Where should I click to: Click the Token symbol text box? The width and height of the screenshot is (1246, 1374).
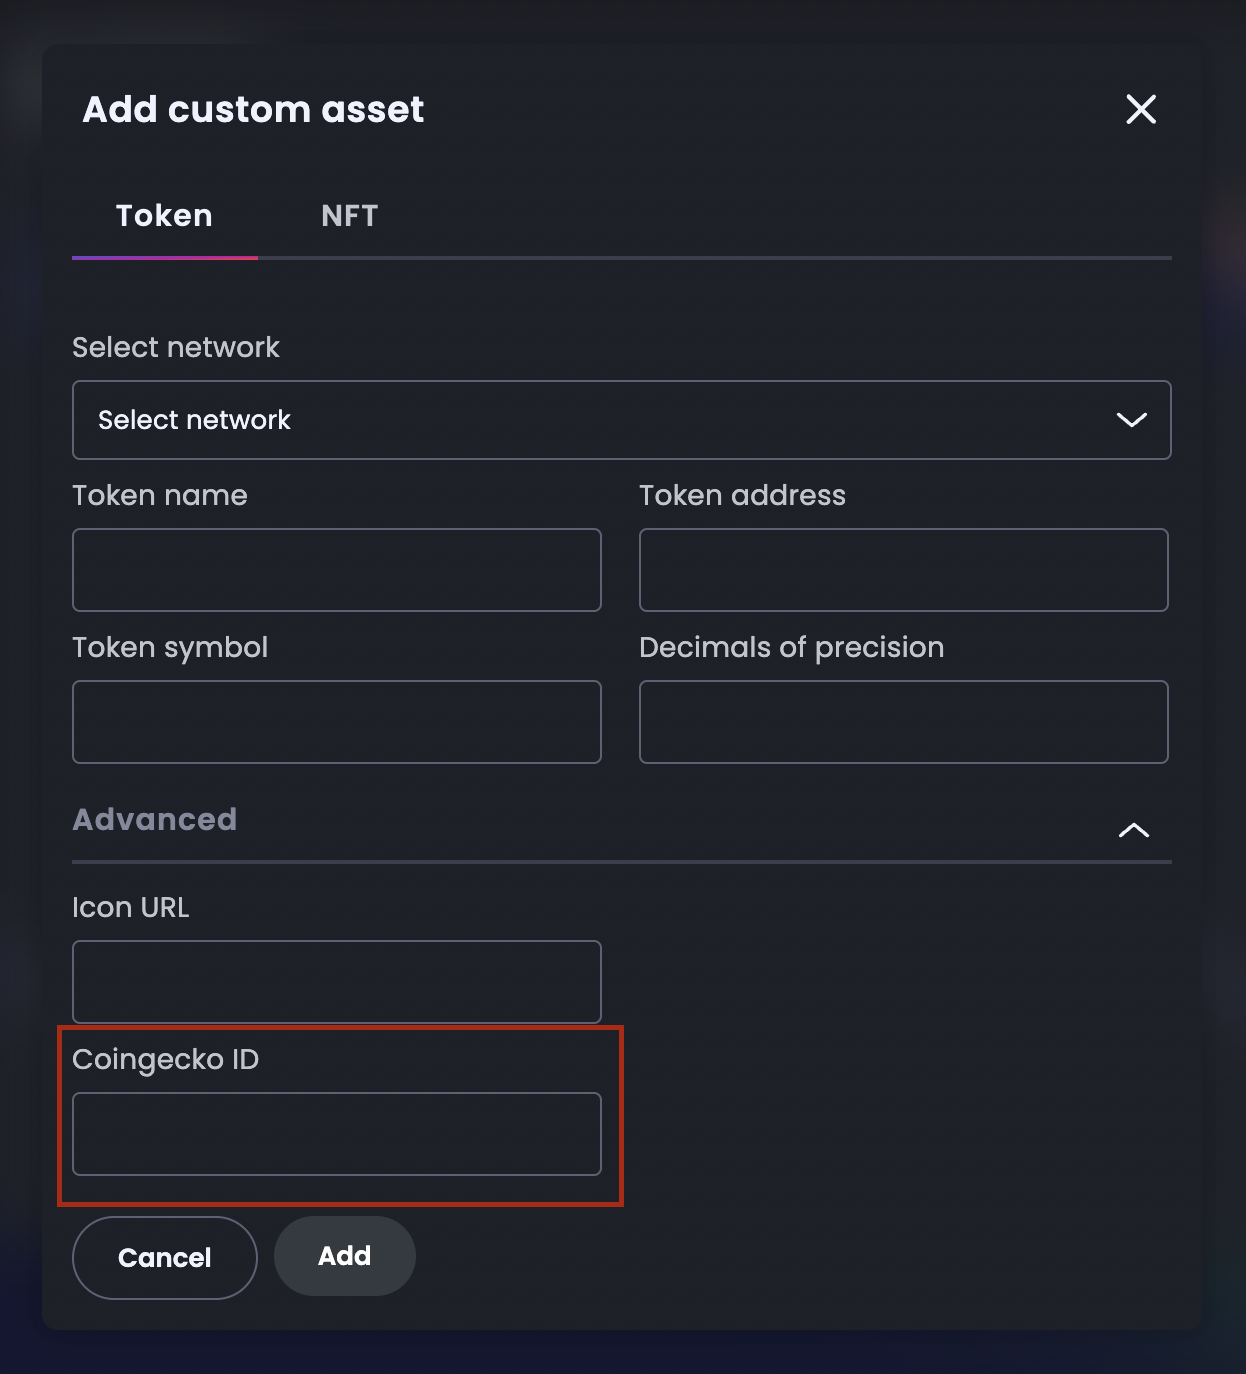click(336, 721)
